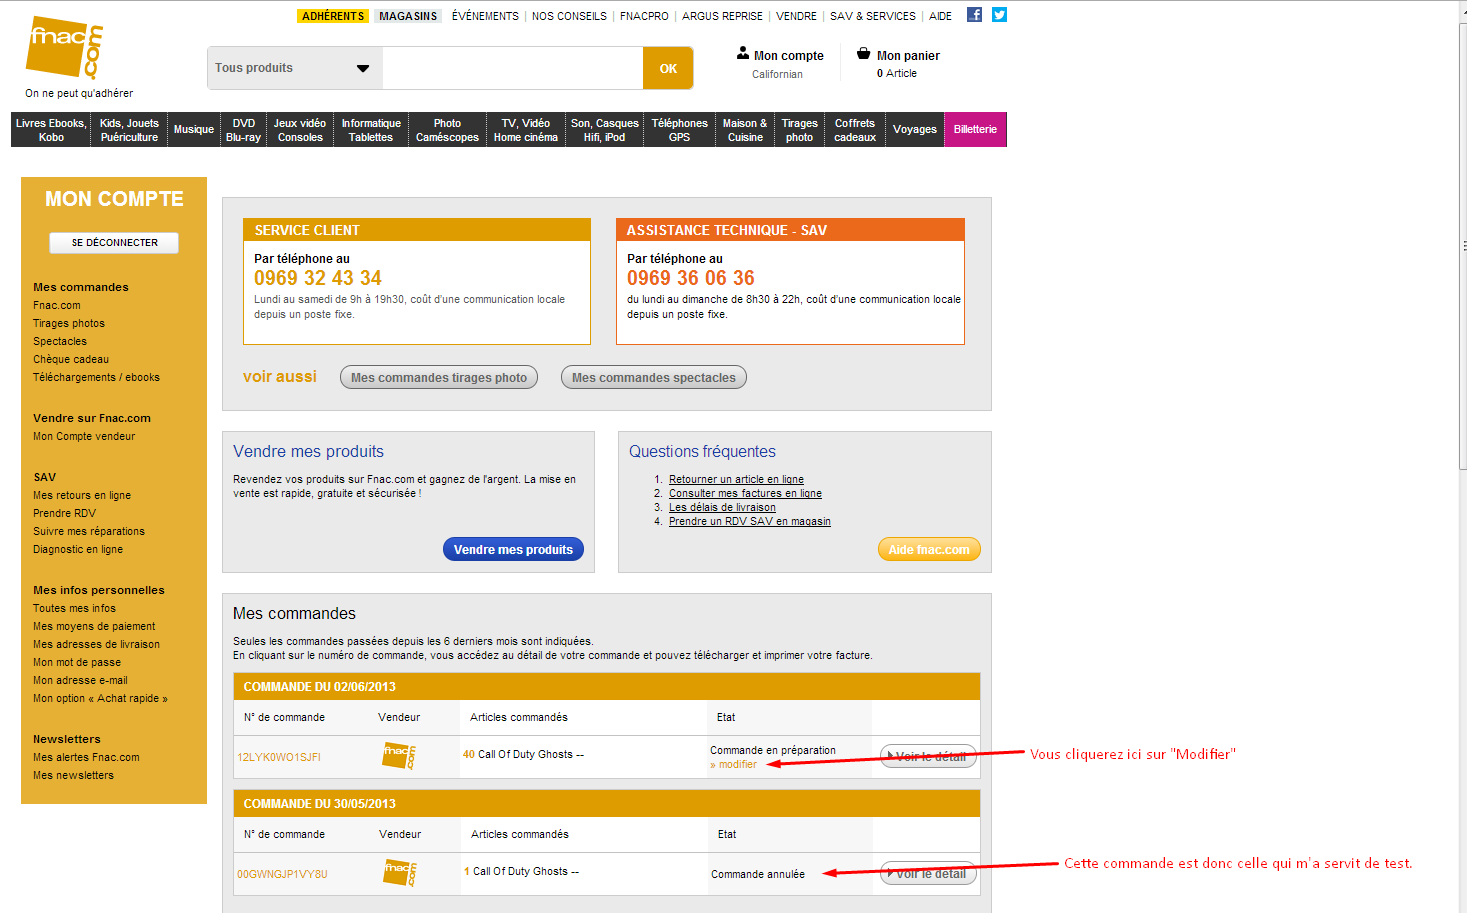1467x913 pixels.
Task: Open Retourner un article en ligne FAQ
Action: tap(736, 480)
